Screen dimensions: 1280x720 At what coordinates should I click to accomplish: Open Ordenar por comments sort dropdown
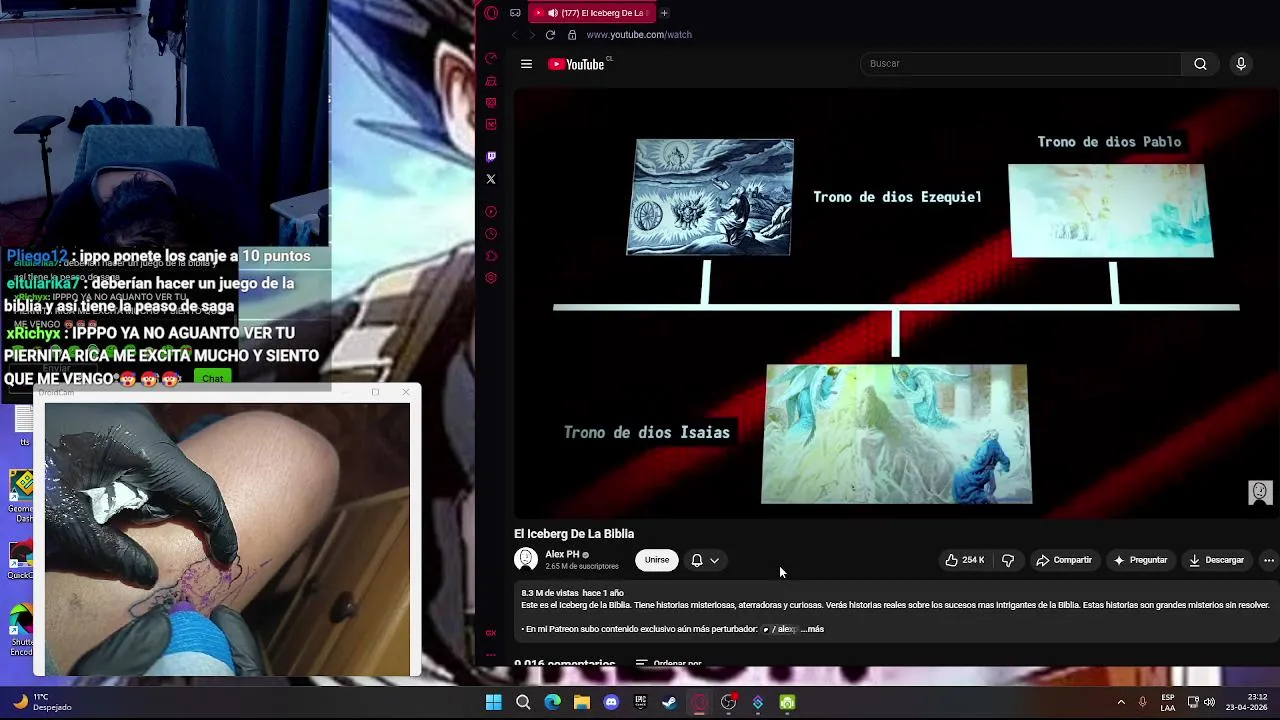coord(668,663)
